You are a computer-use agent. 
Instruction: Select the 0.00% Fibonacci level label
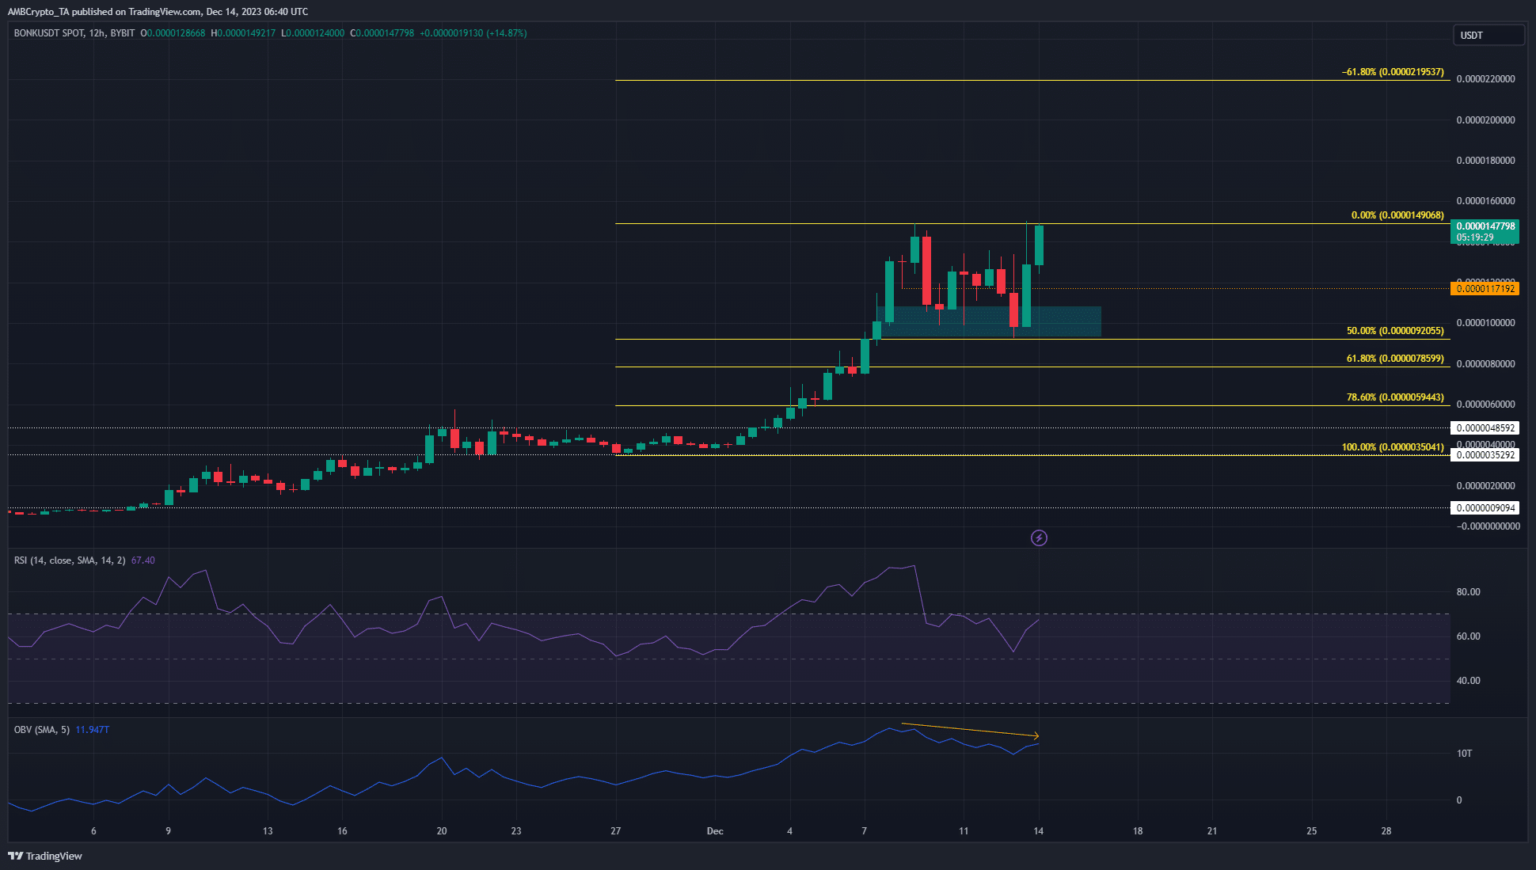coord(1397,215)
